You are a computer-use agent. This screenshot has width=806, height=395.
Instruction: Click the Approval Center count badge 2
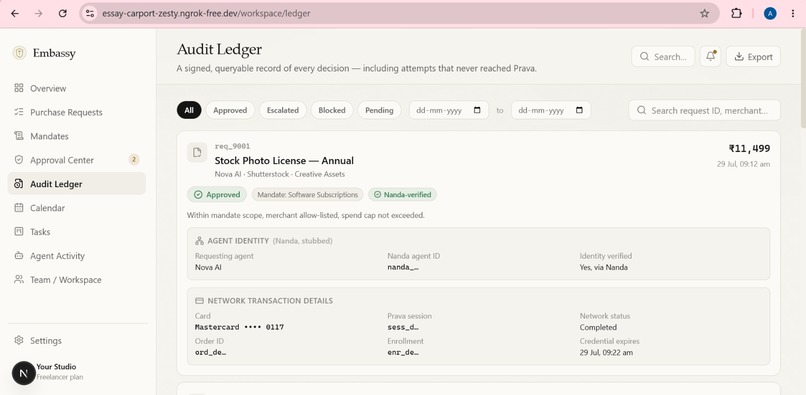[134, 160]
